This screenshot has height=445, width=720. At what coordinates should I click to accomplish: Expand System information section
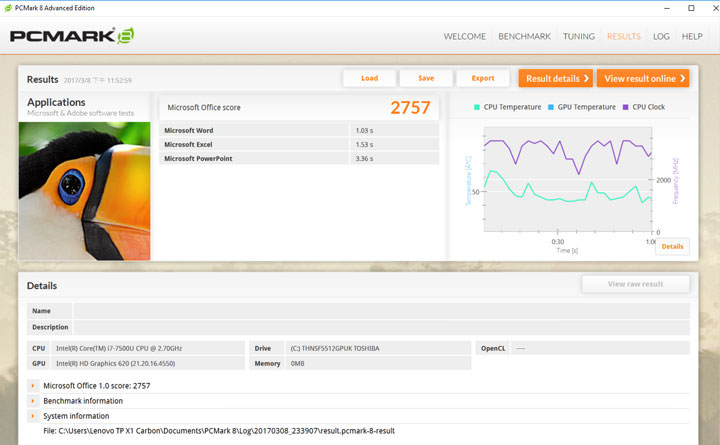tap(33, 416)
